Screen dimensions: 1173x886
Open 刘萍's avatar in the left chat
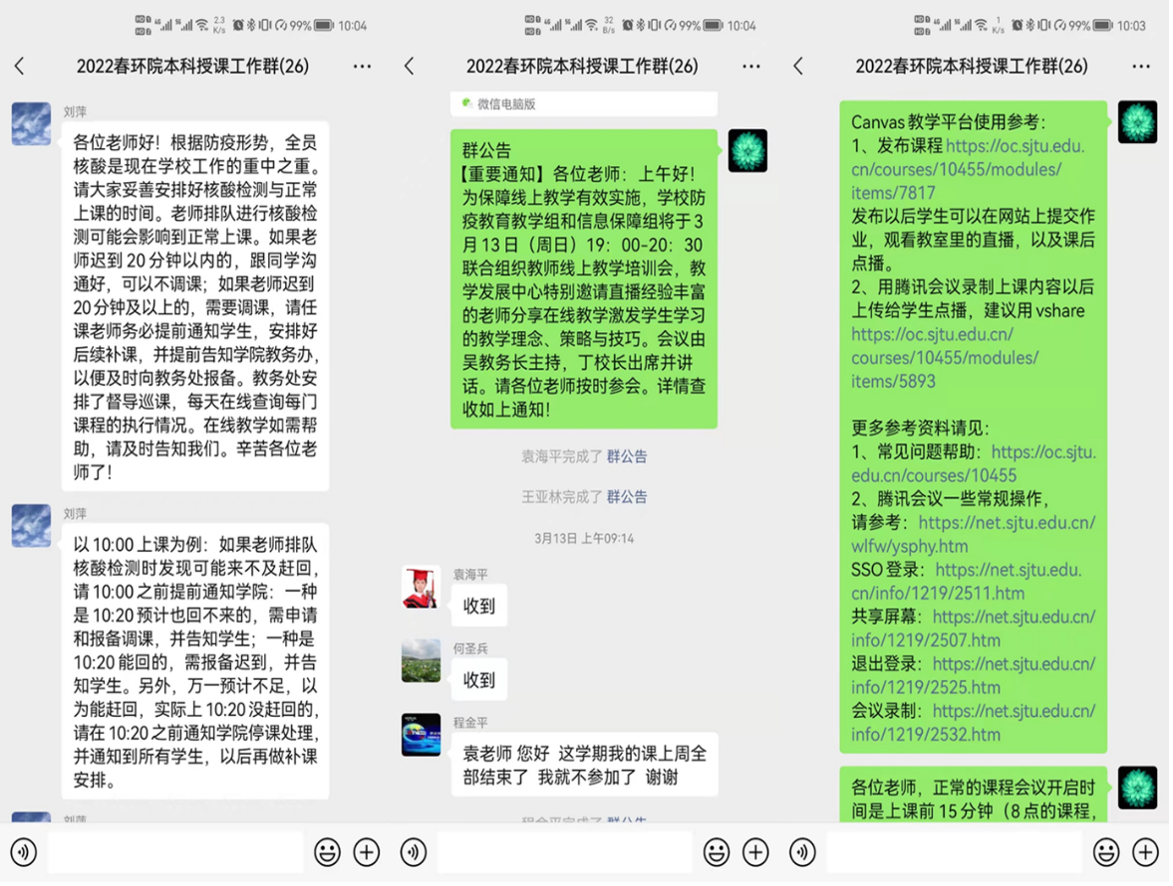[x=31, y=124]
